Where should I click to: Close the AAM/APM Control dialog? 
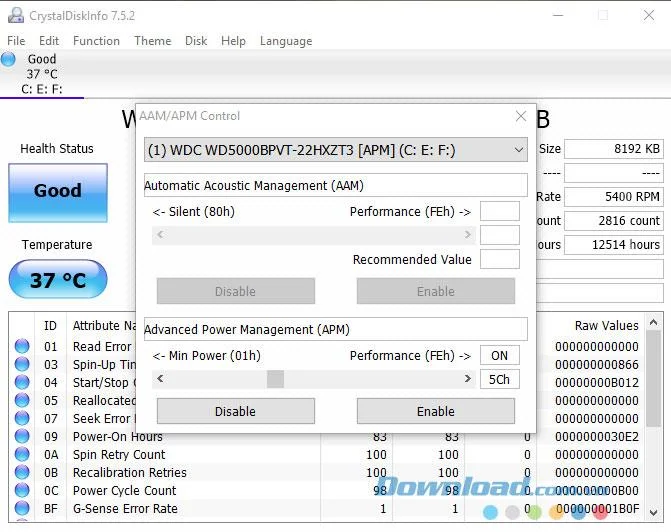coord(521,116)
